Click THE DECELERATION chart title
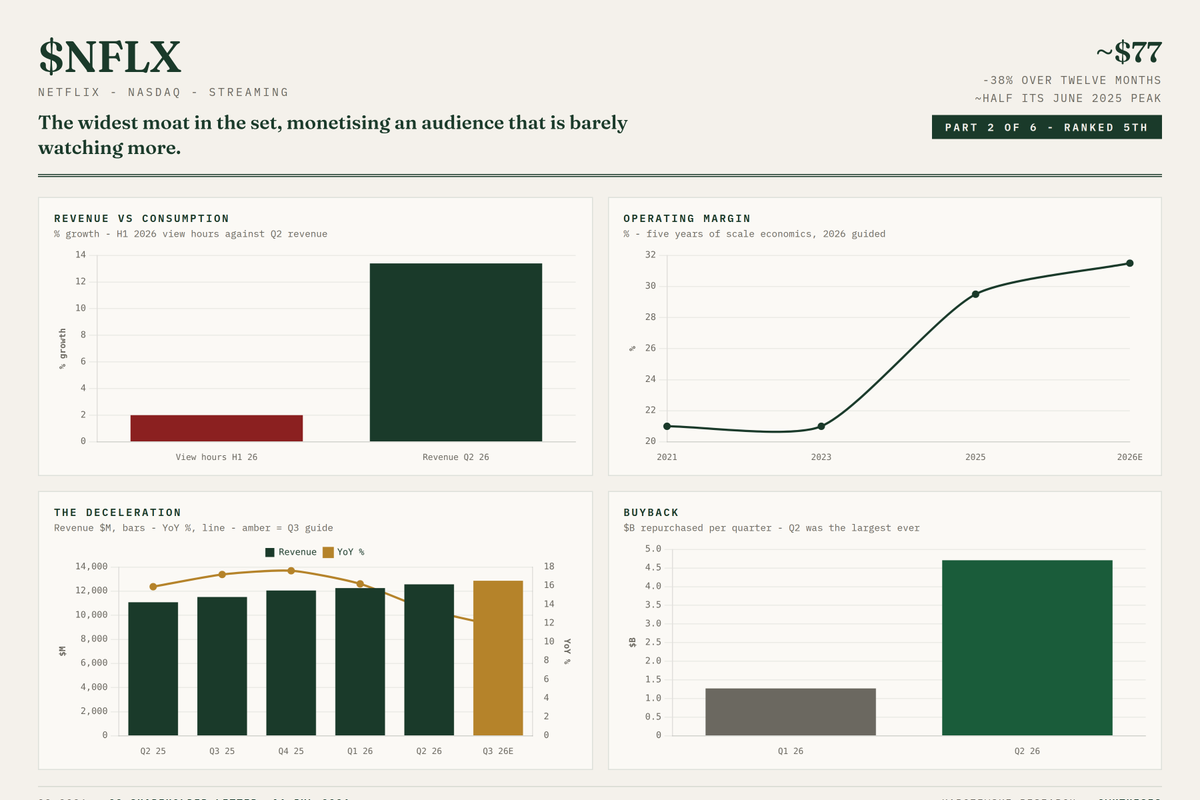 118,512
